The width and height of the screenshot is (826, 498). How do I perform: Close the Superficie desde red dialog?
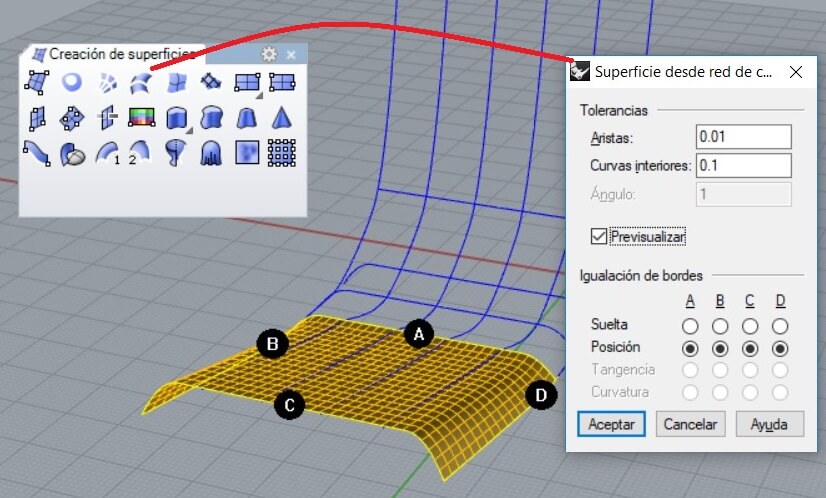(x=796, y=72)
